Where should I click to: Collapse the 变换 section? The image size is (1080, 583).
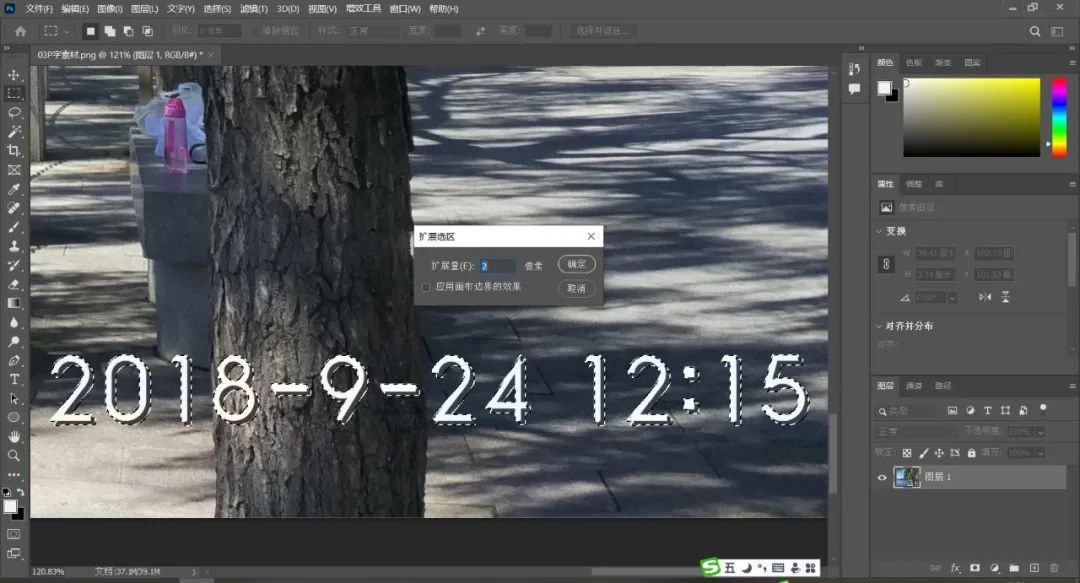coord(878,231)
